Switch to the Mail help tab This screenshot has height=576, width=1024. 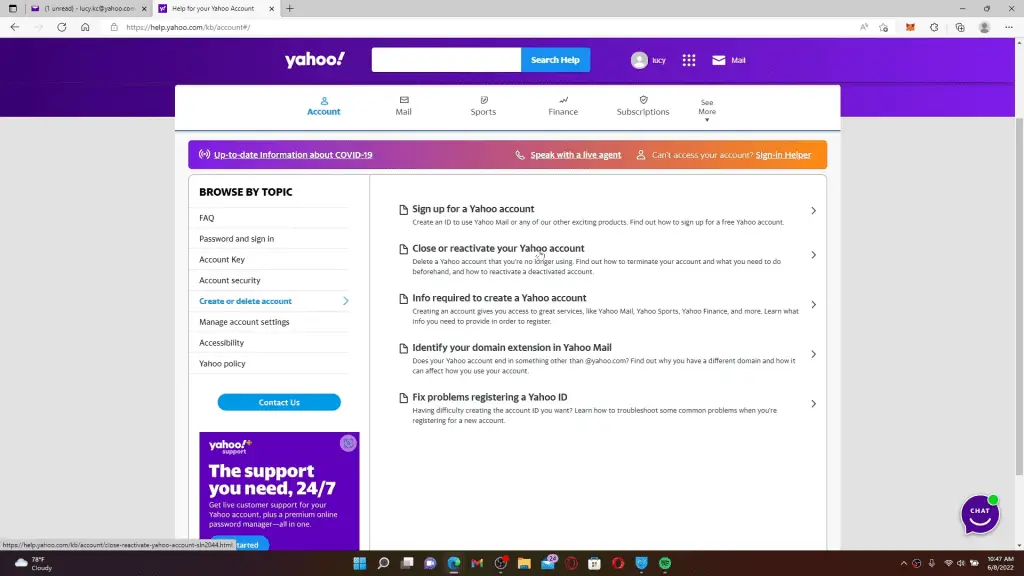click(404, 106)
